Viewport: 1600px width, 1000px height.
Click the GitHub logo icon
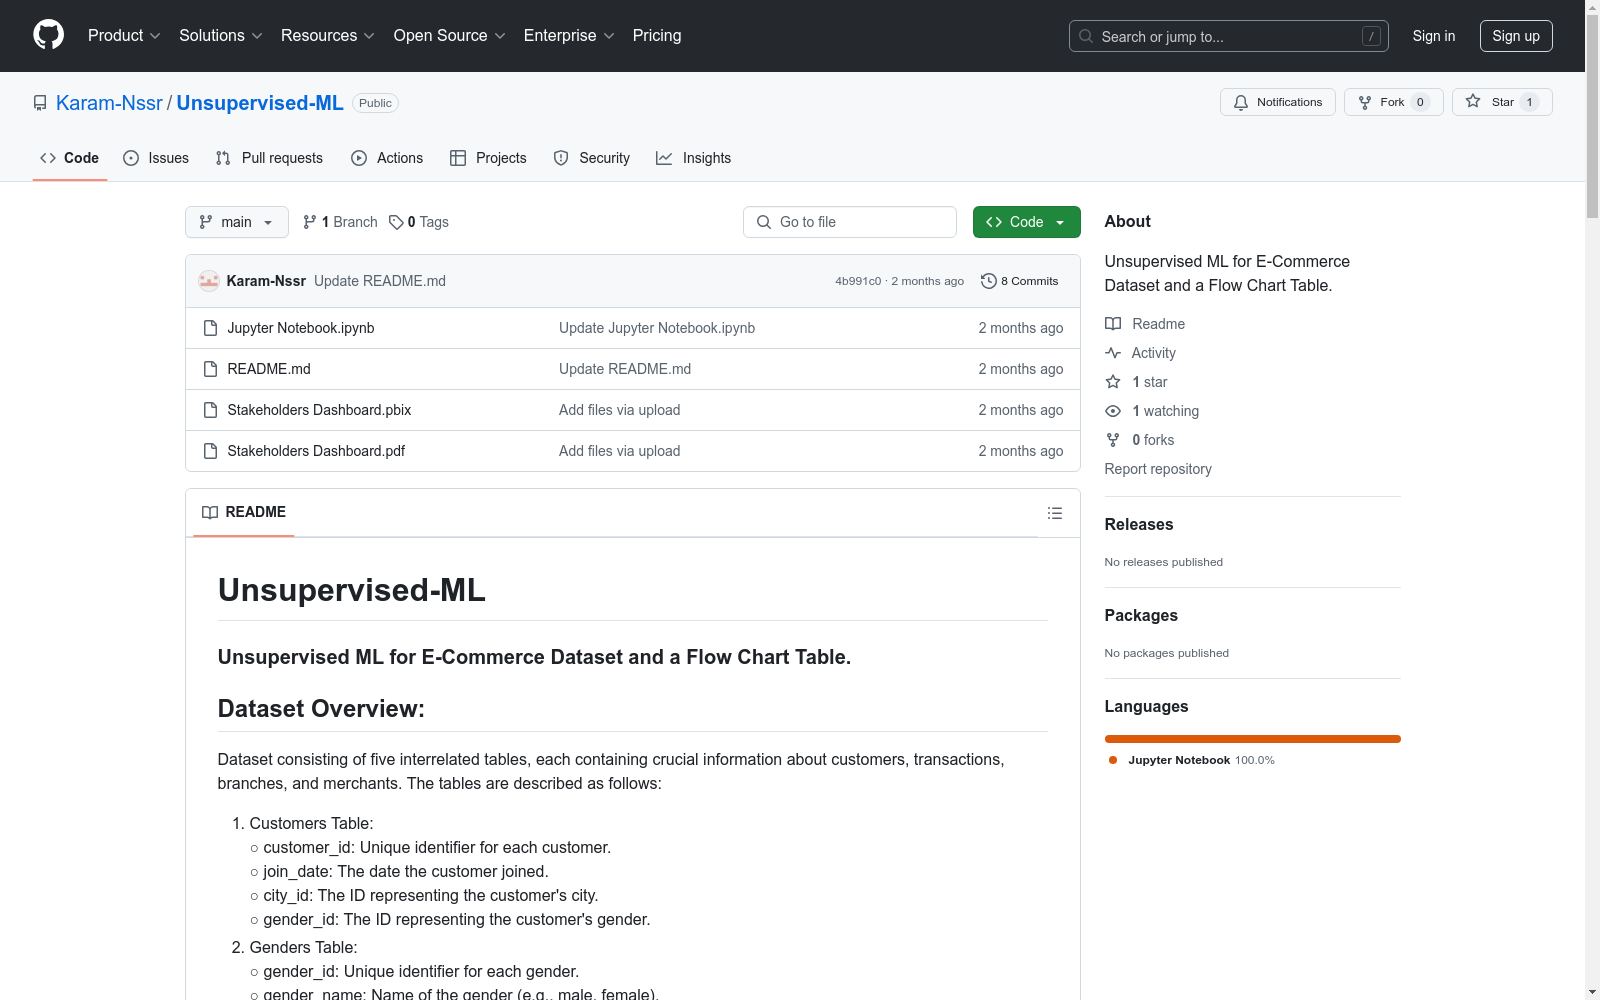point(48,35)
